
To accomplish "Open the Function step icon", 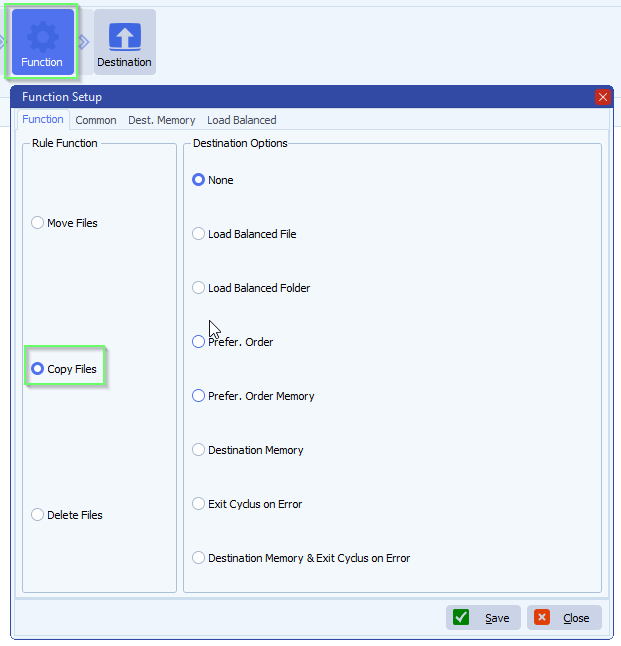I will pyautogui.click(x=42, y=42).
